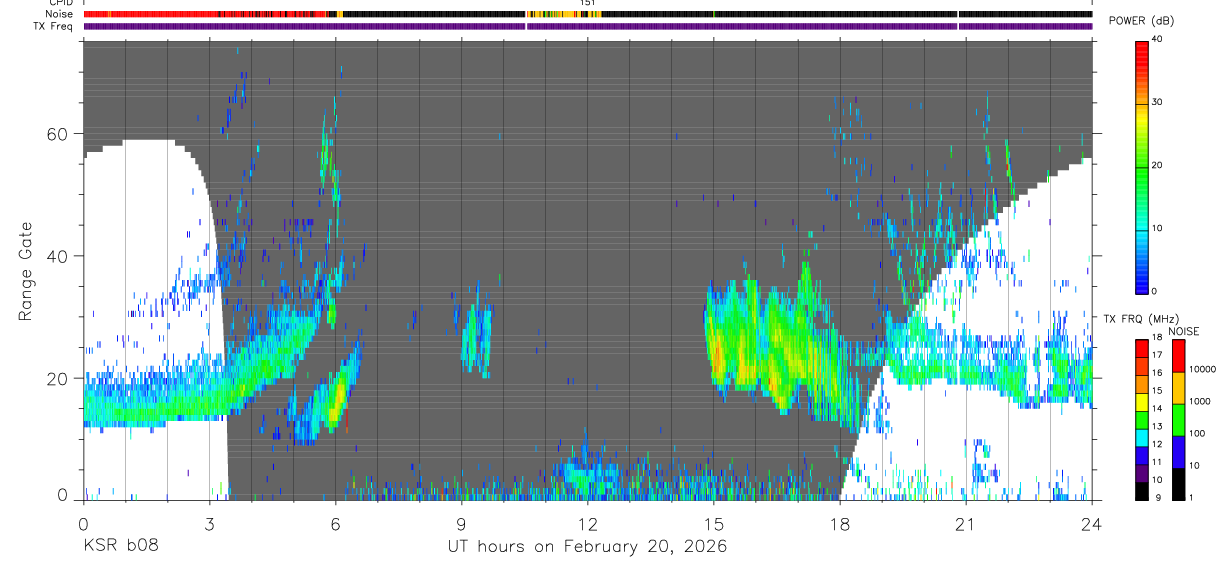Image resolution: width=1228 pixels, height=567 pixels.
Task: Click the range-time power plot area
Action: tap(588, 270)
